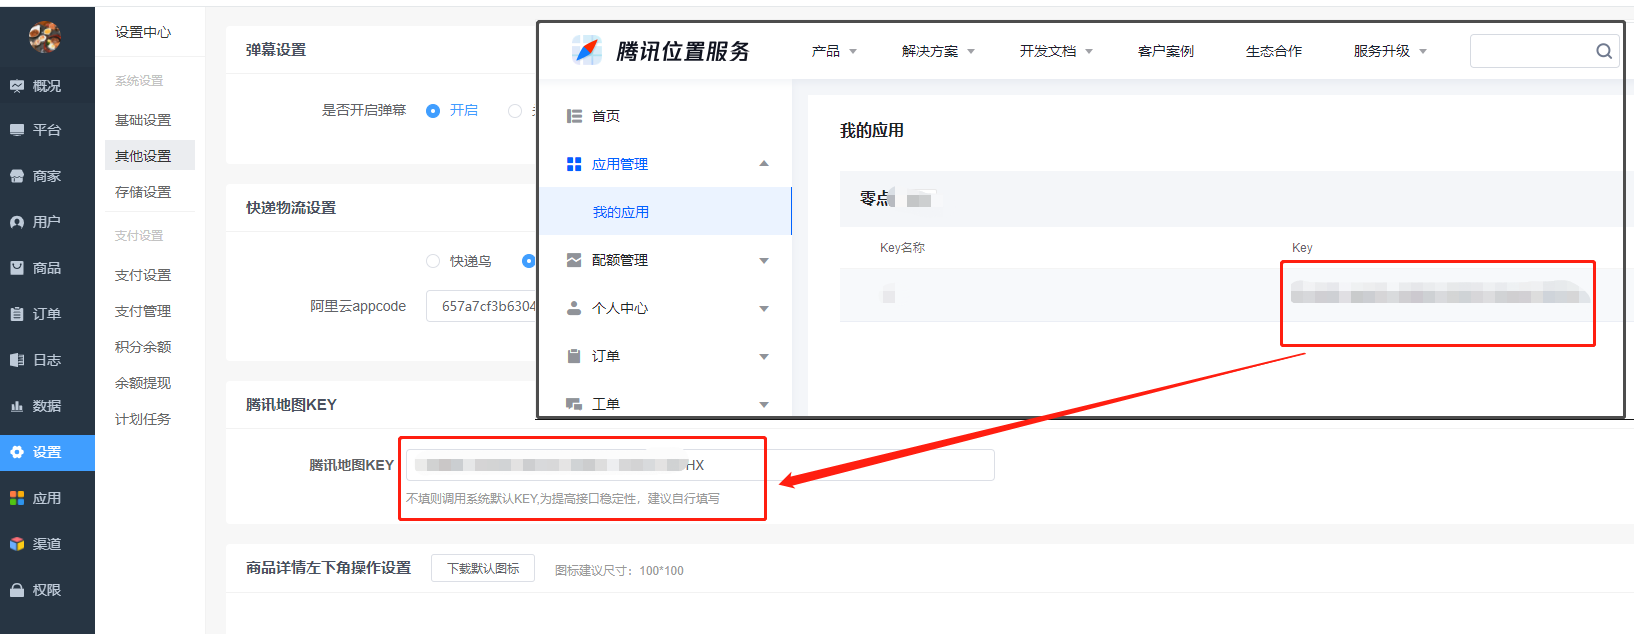Open 平台 via its monitor icon
1634x634 pixels.
[x=17, y=130]
